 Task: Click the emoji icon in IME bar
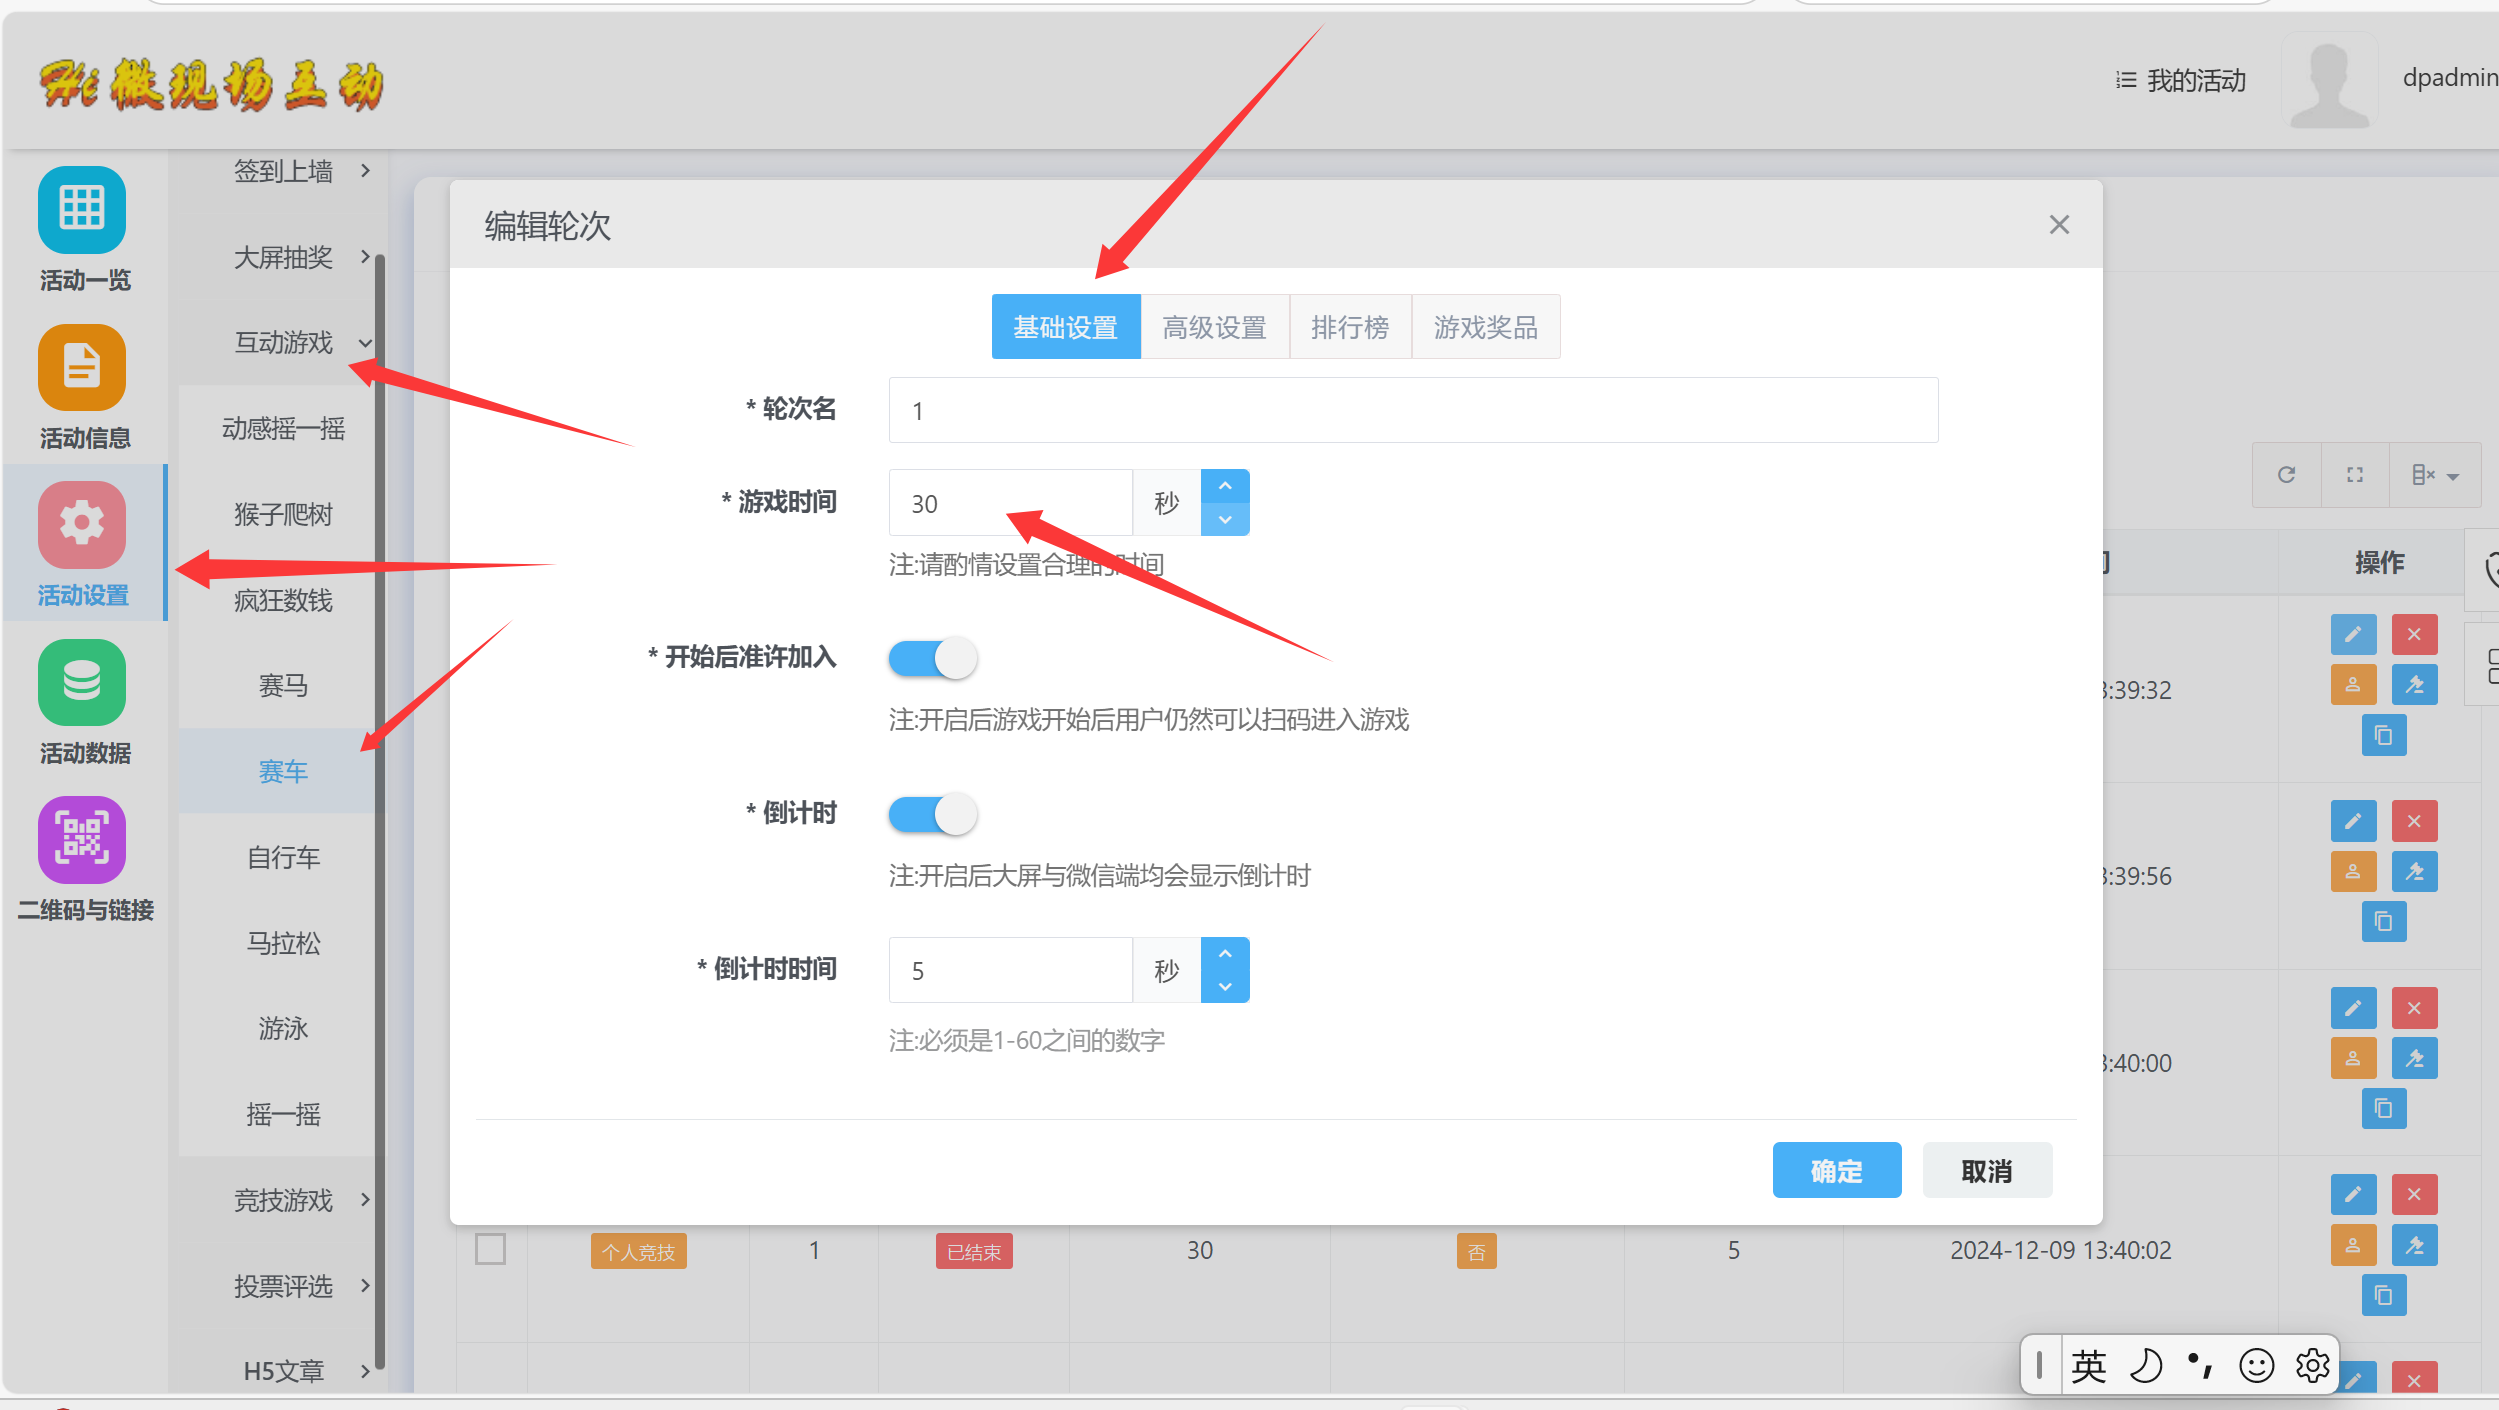pyautogui.click(x=2257, y=1365)
